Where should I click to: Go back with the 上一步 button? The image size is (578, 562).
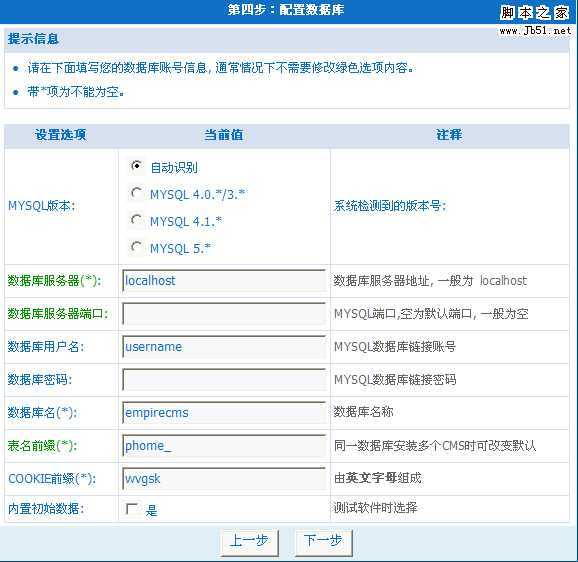[250, 542]
